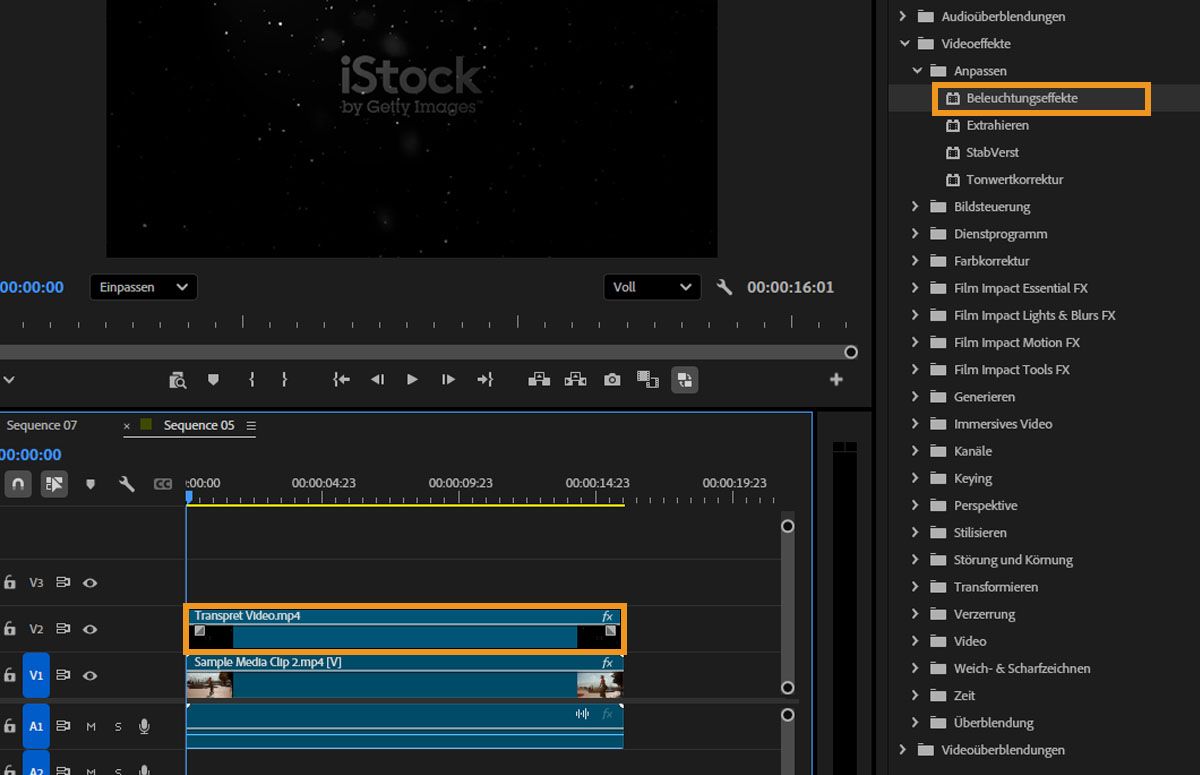Click the Export Frame camera icon
Screen dimensions: 1200x775
(612, 380)
